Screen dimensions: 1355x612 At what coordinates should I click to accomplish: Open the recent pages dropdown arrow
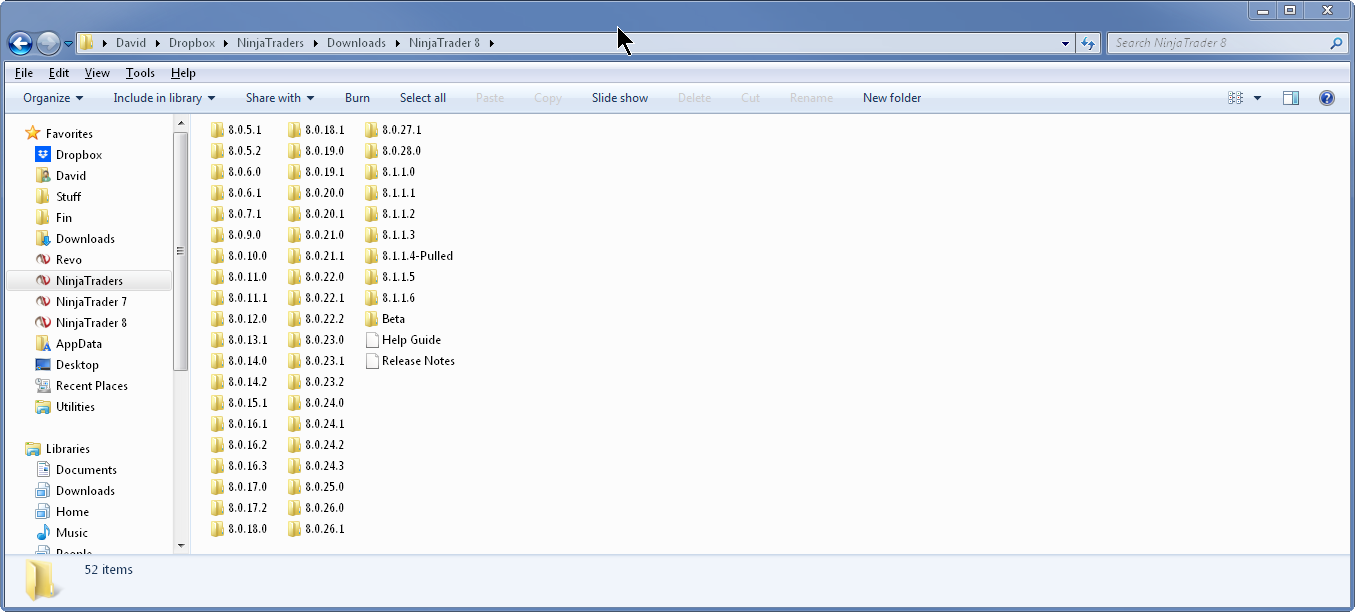tap(68, 44)
